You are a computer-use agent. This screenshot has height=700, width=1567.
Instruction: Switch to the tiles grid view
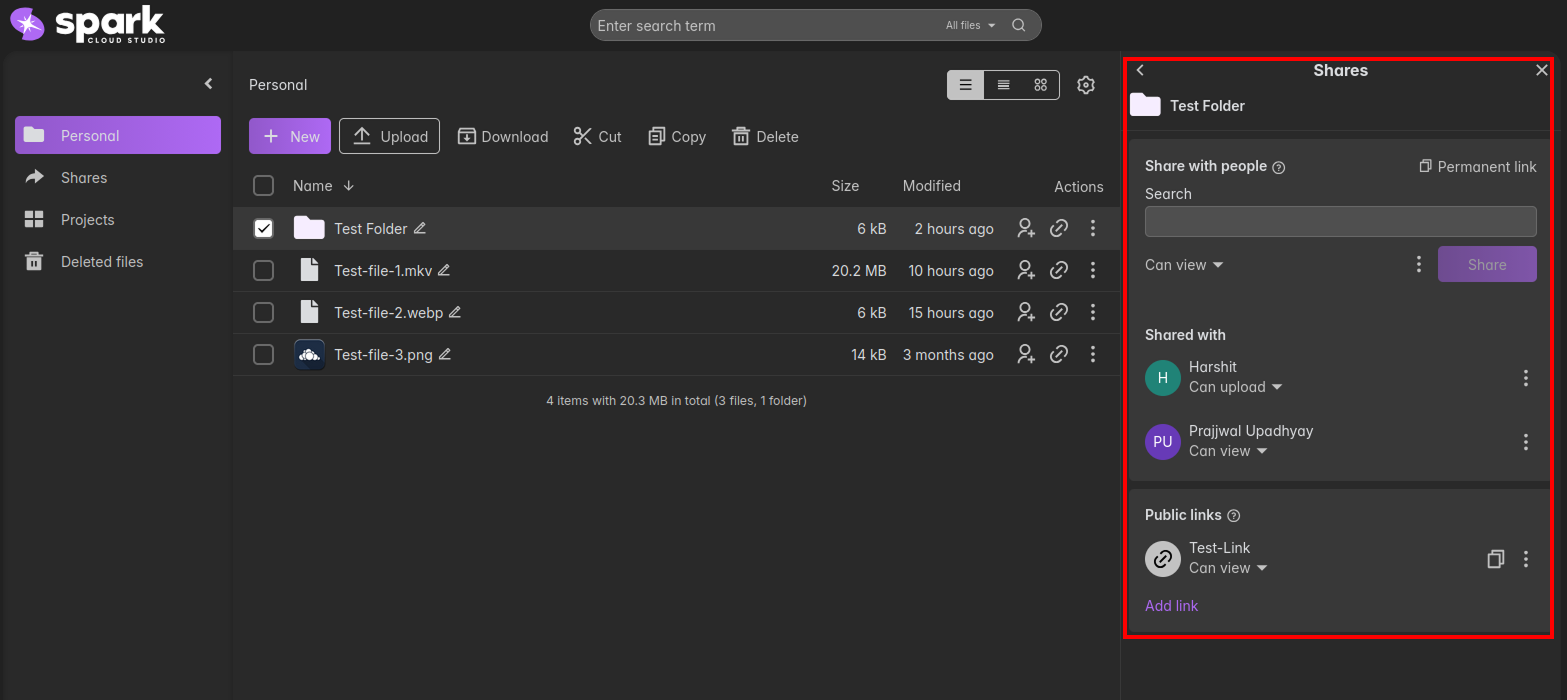point(1040,85)
